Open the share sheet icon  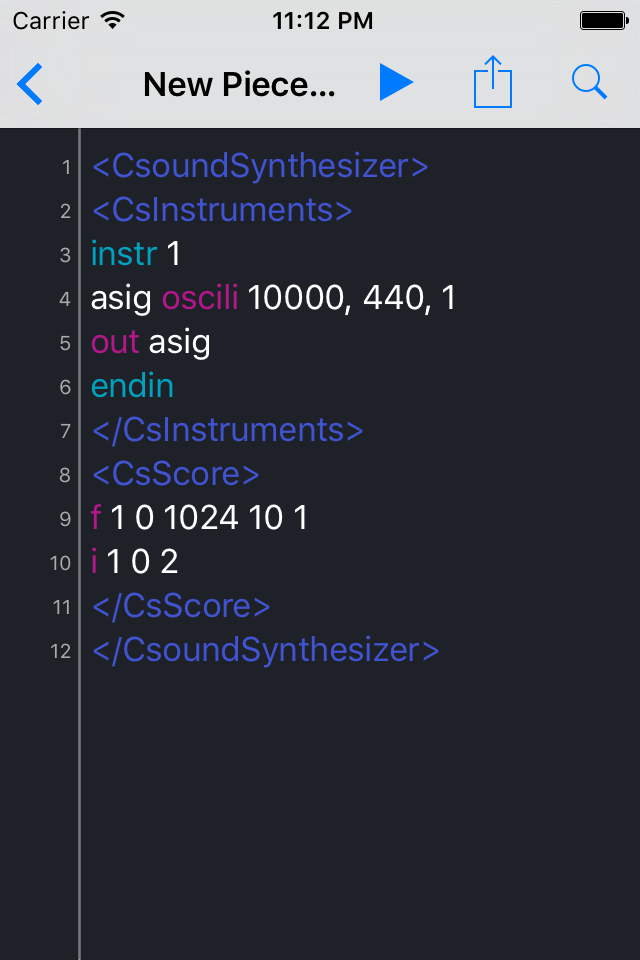coord(492,82)
